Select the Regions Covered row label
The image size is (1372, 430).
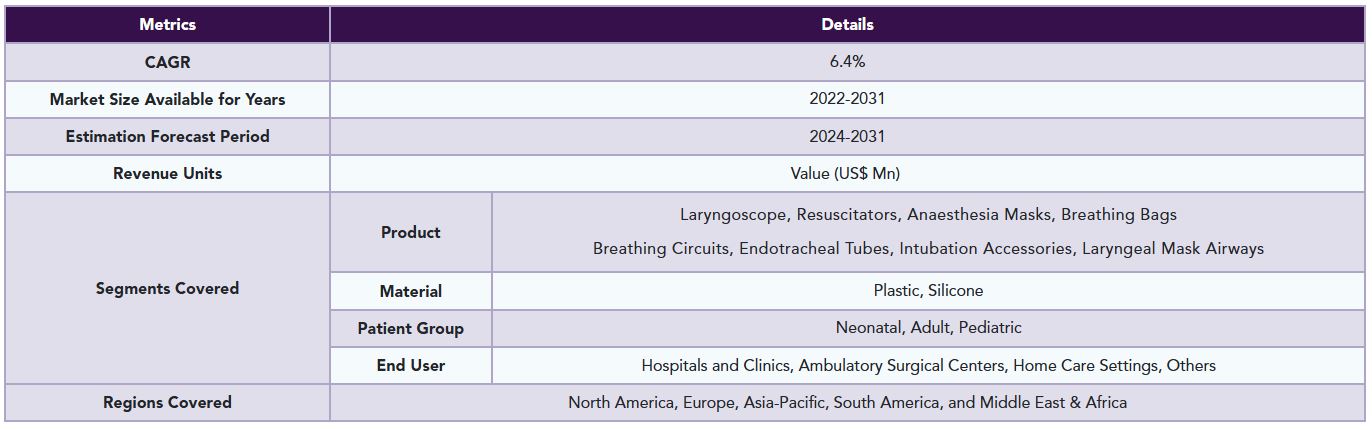pos(167,402)
